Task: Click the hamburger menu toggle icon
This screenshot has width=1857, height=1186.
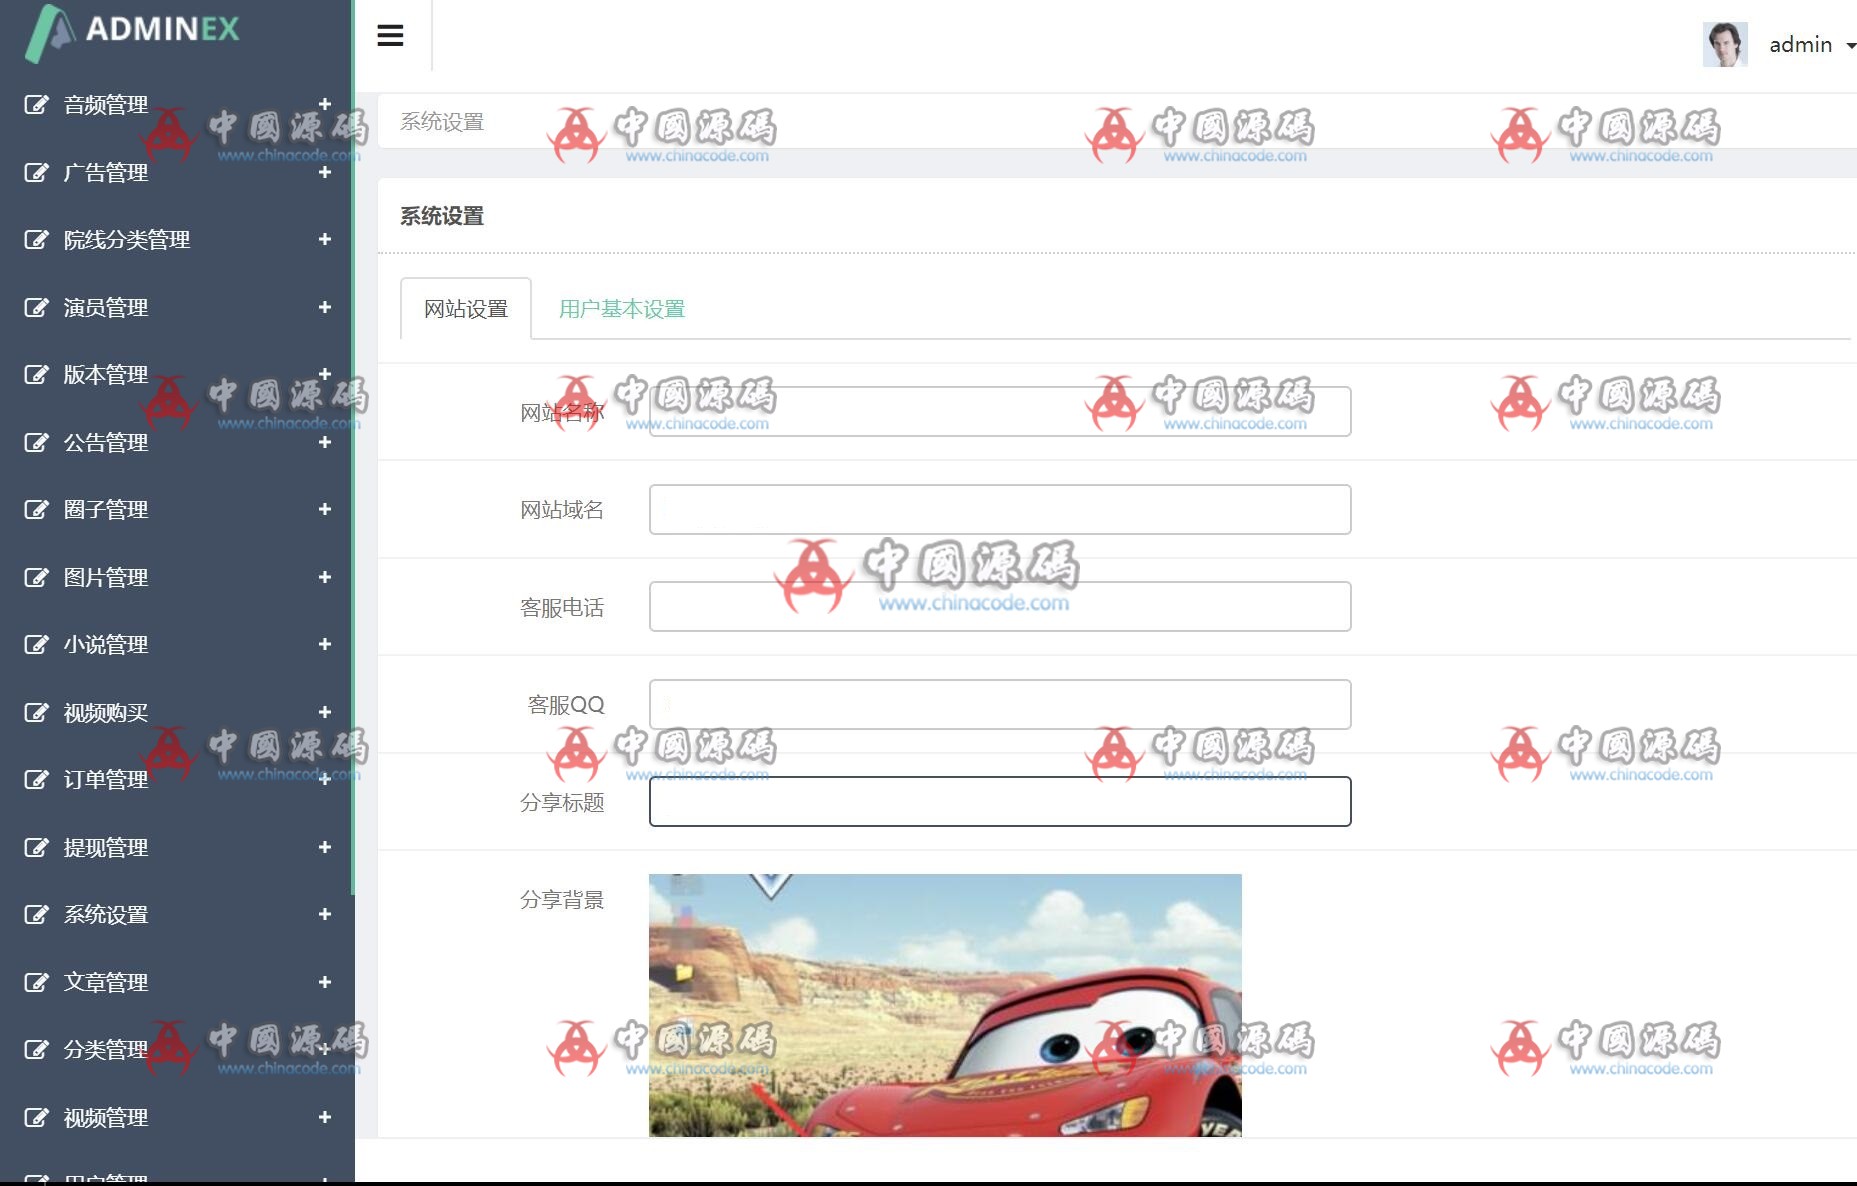Action: pyautogui.click(x=390, y=36)
